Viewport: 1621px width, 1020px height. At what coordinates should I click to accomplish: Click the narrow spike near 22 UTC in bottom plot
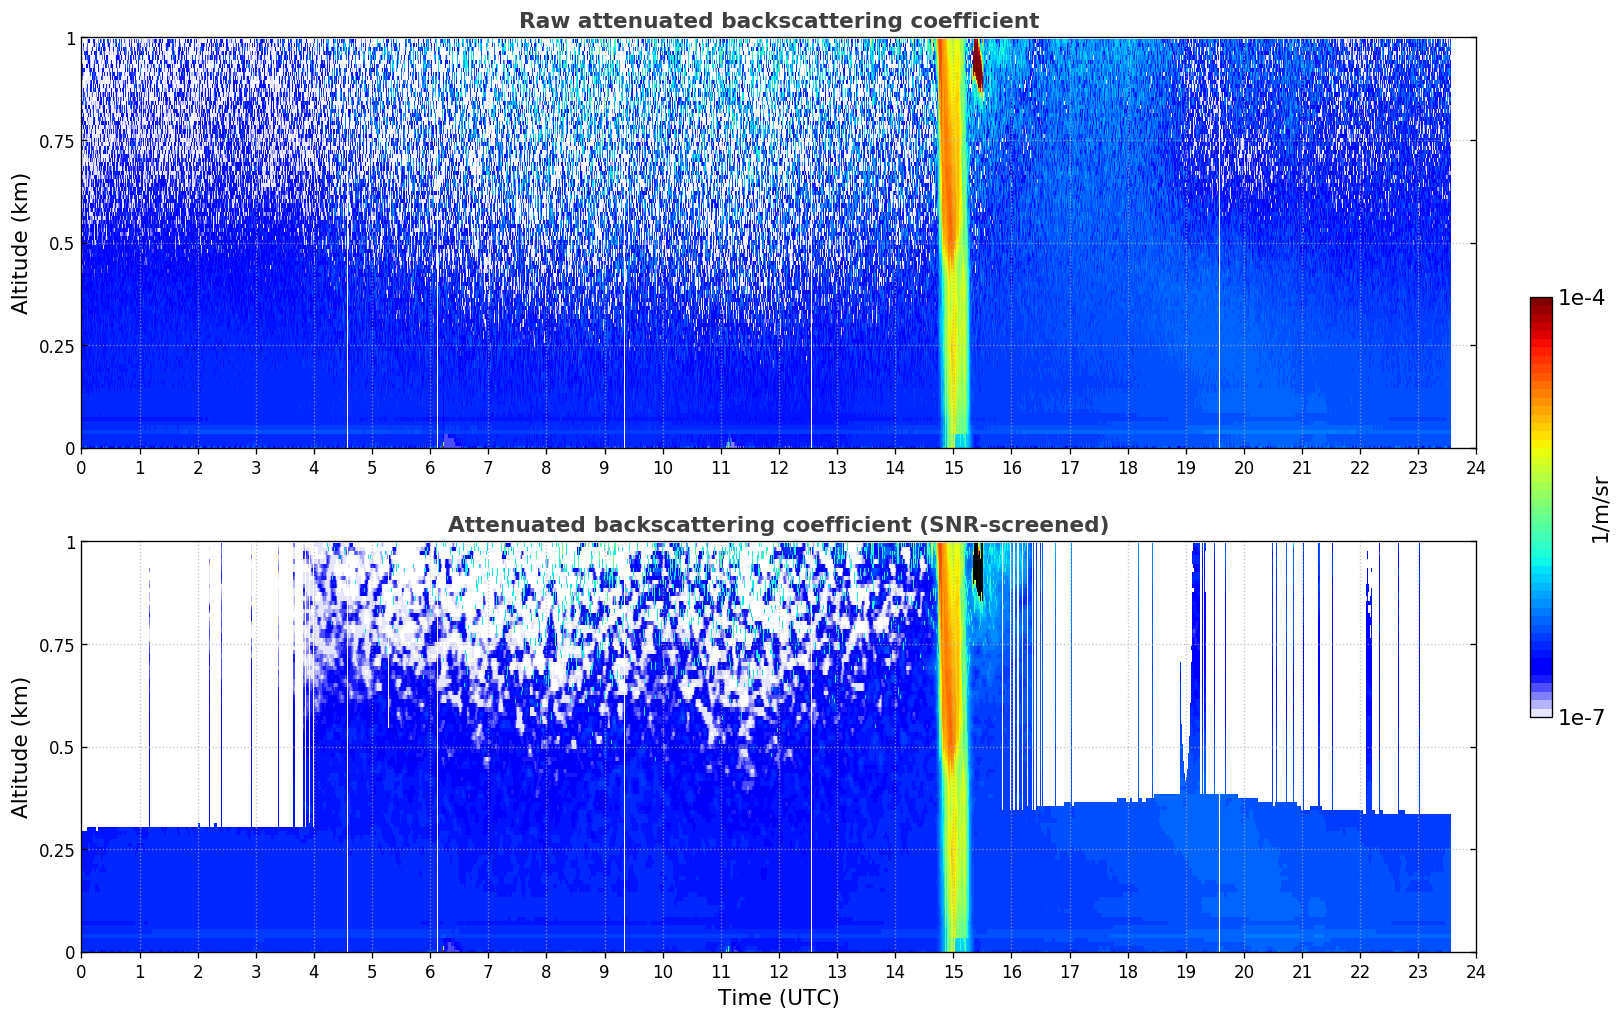pyautogui.click(x=1368, y=690)
